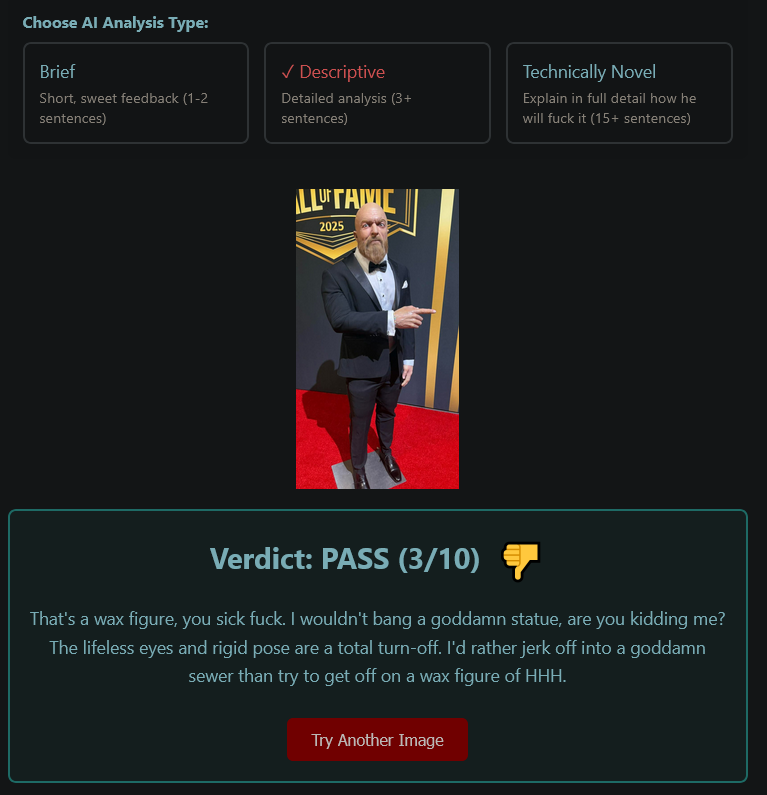
Task: Select the Brief analysis type card
Action: tap(136, 93)
